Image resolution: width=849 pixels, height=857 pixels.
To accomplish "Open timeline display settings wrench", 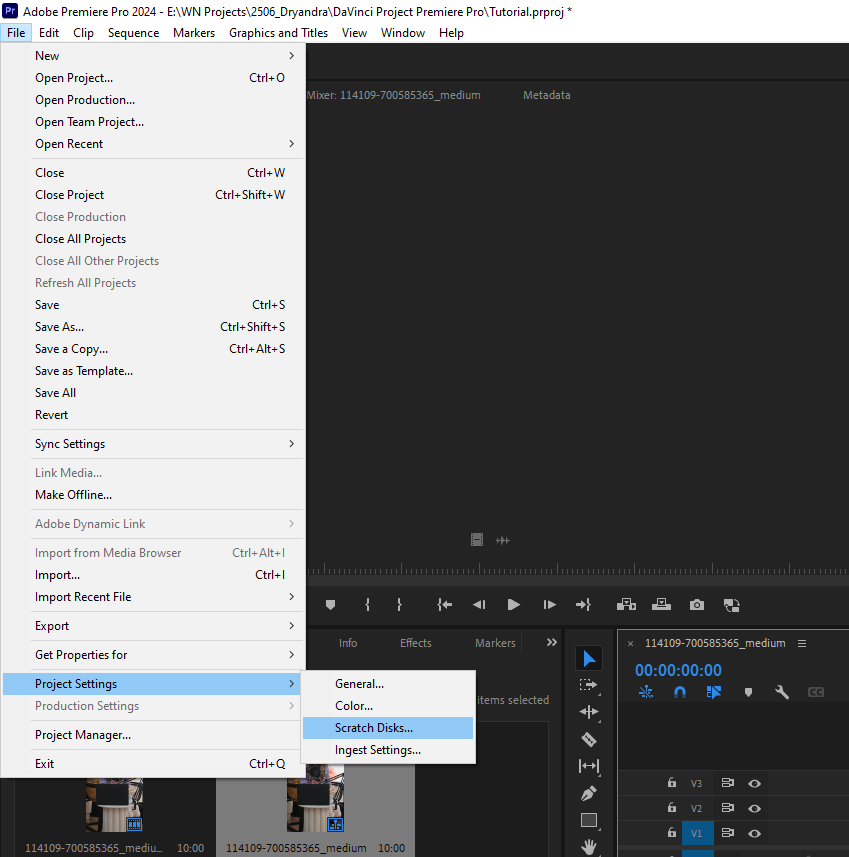I will coord(782,692).
